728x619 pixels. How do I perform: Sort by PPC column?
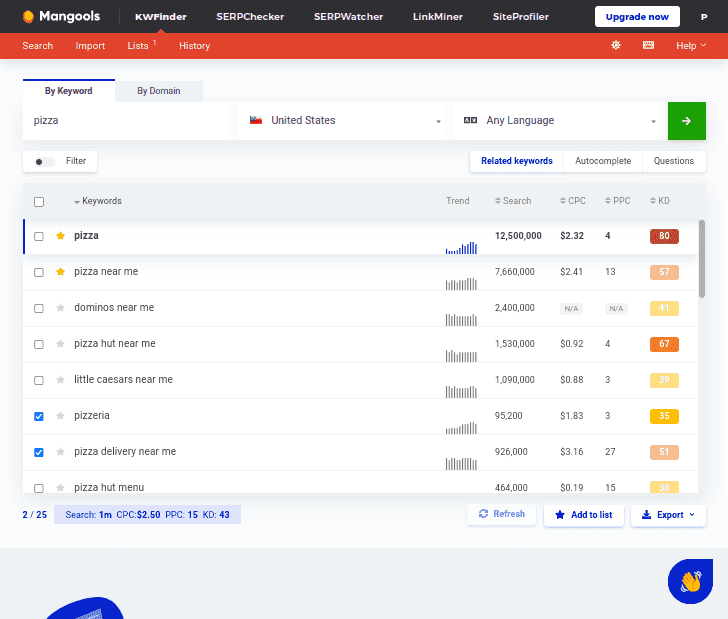point(618,201)
